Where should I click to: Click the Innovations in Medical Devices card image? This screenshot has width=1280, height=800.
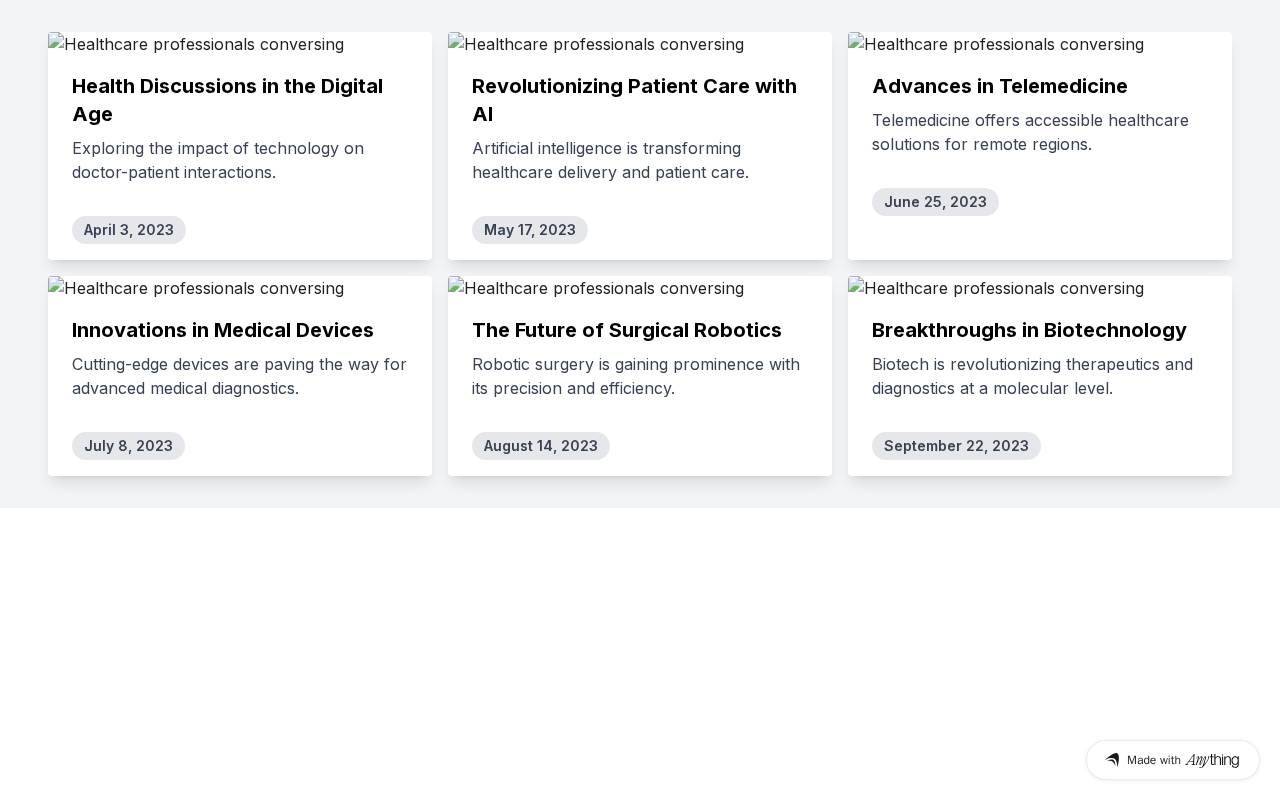click(x=196, y=289)
